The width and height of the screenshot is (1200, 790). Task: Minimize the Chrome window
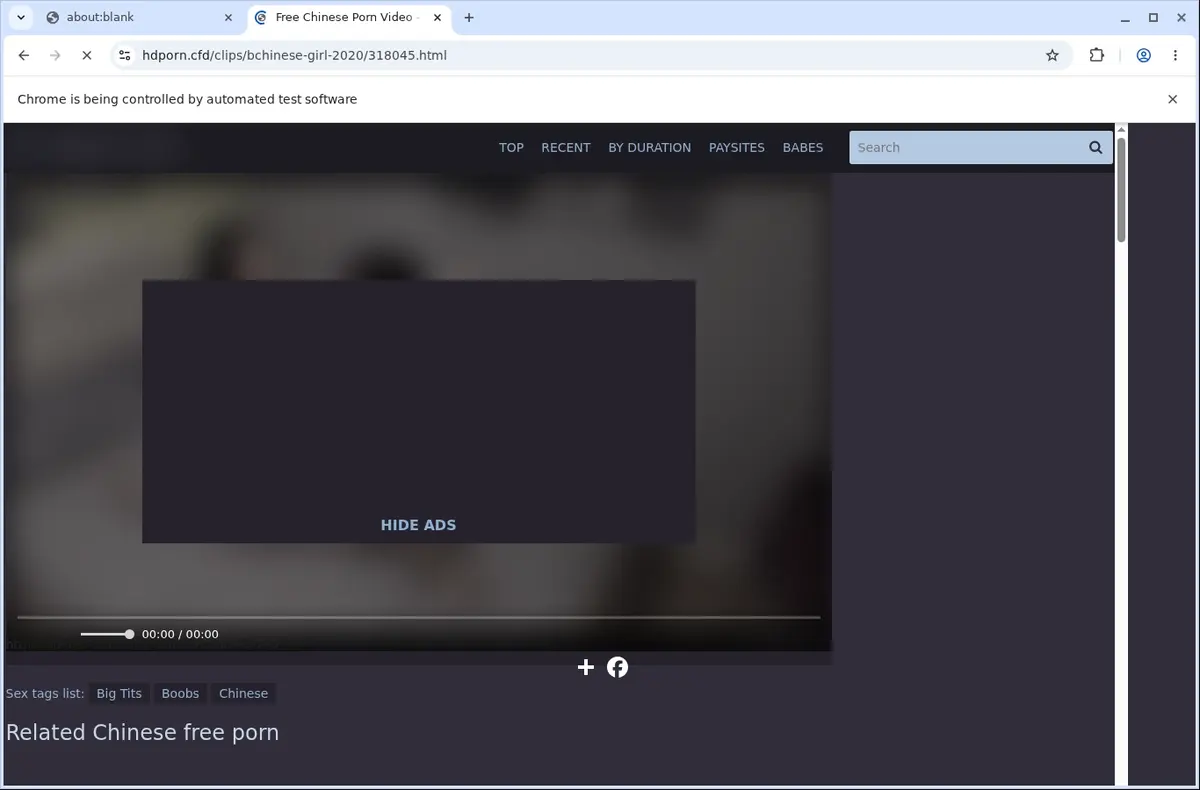pyautogui.click(x=1123, y=17)
